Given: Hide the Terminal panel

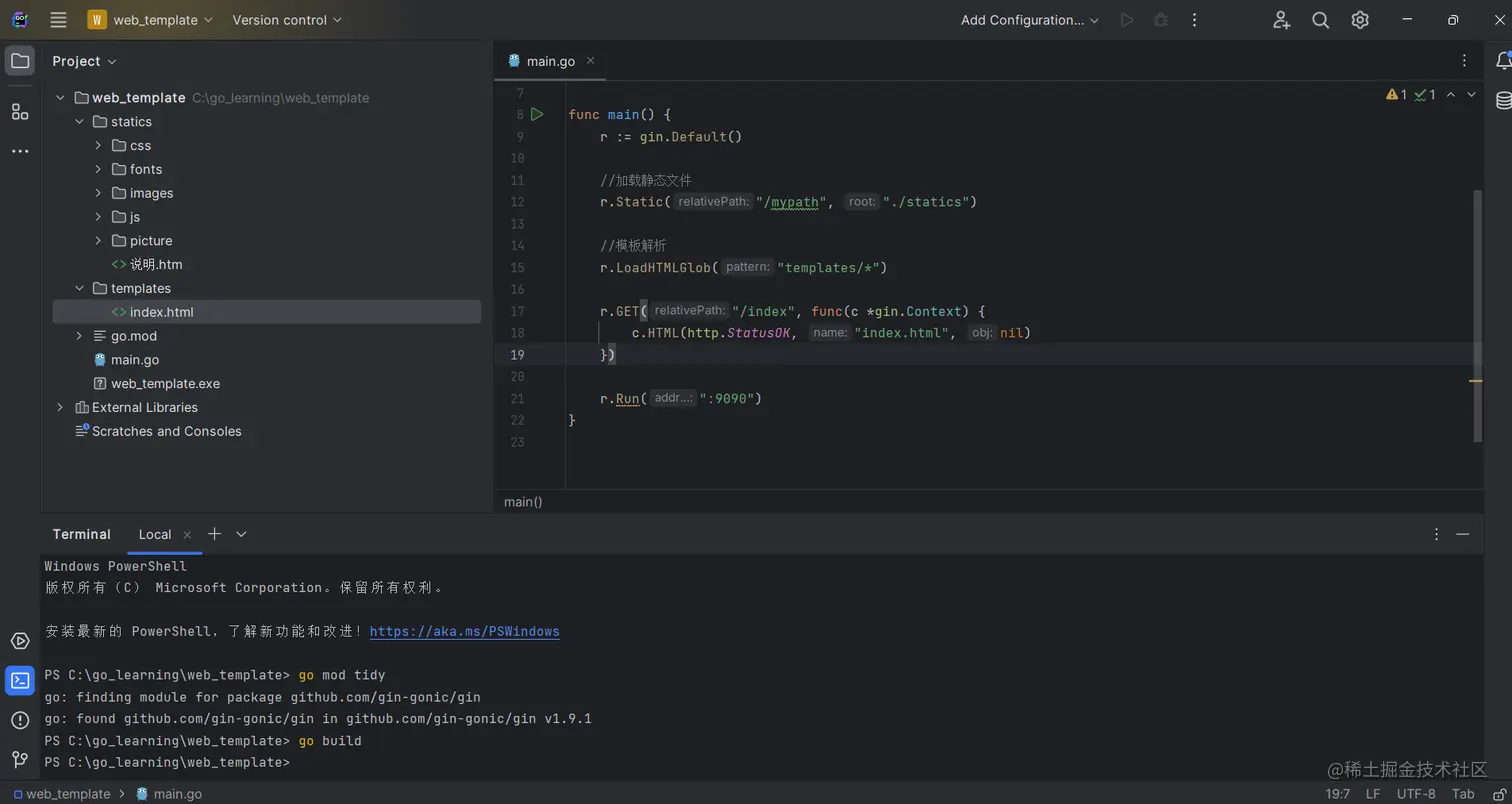Looking at the screenshot, I should point(1463,534).
